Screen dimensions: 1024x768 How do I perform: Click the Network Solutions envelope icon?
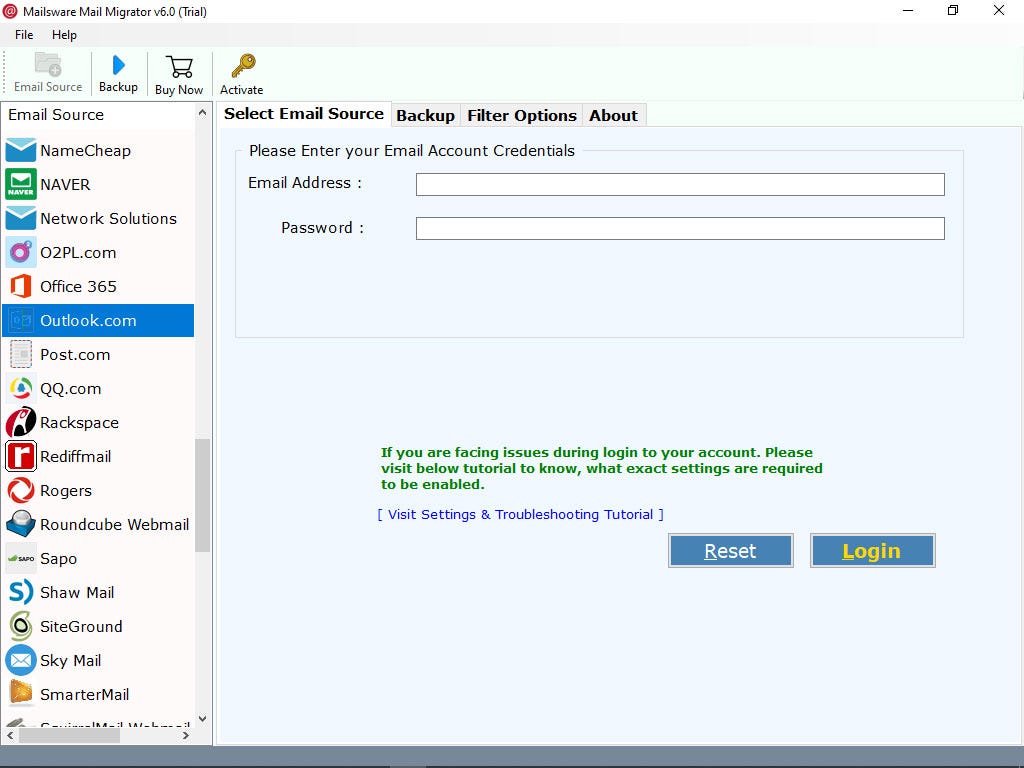pyautogui.click(x=21, y=218)
